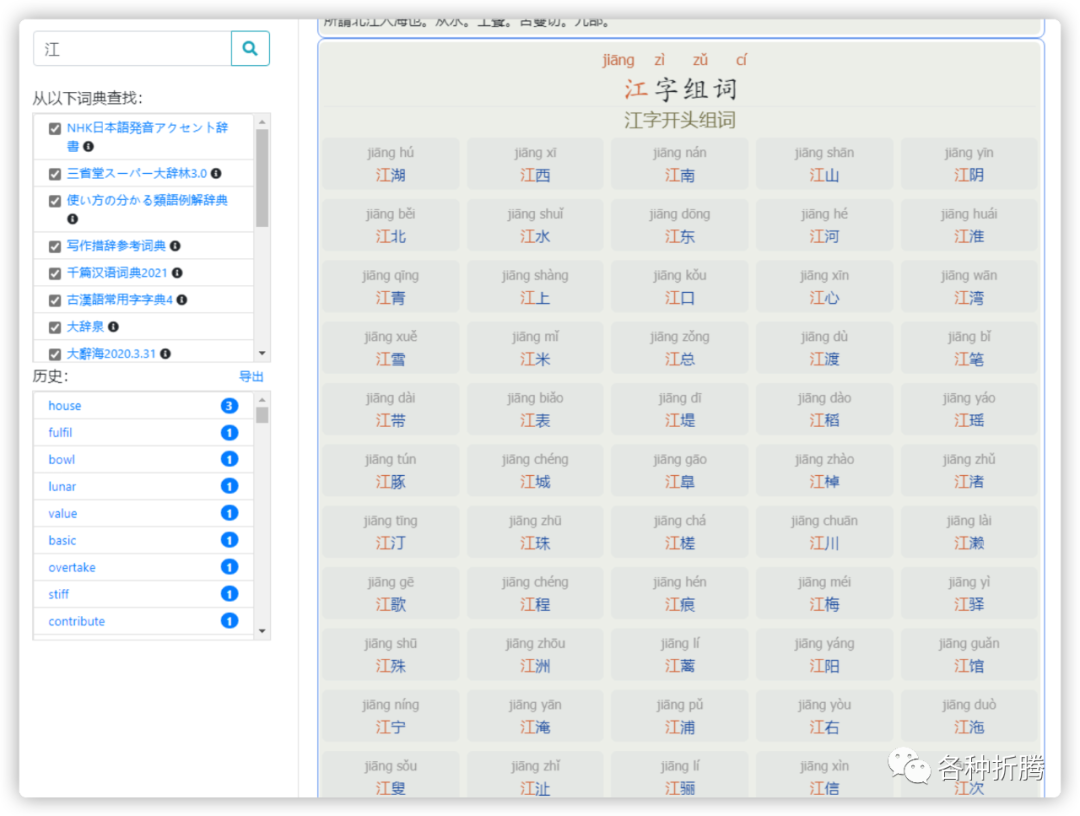Focus the search input field containing 江
This screenshot has height=816, width=1080.
(x=132, y=49)
